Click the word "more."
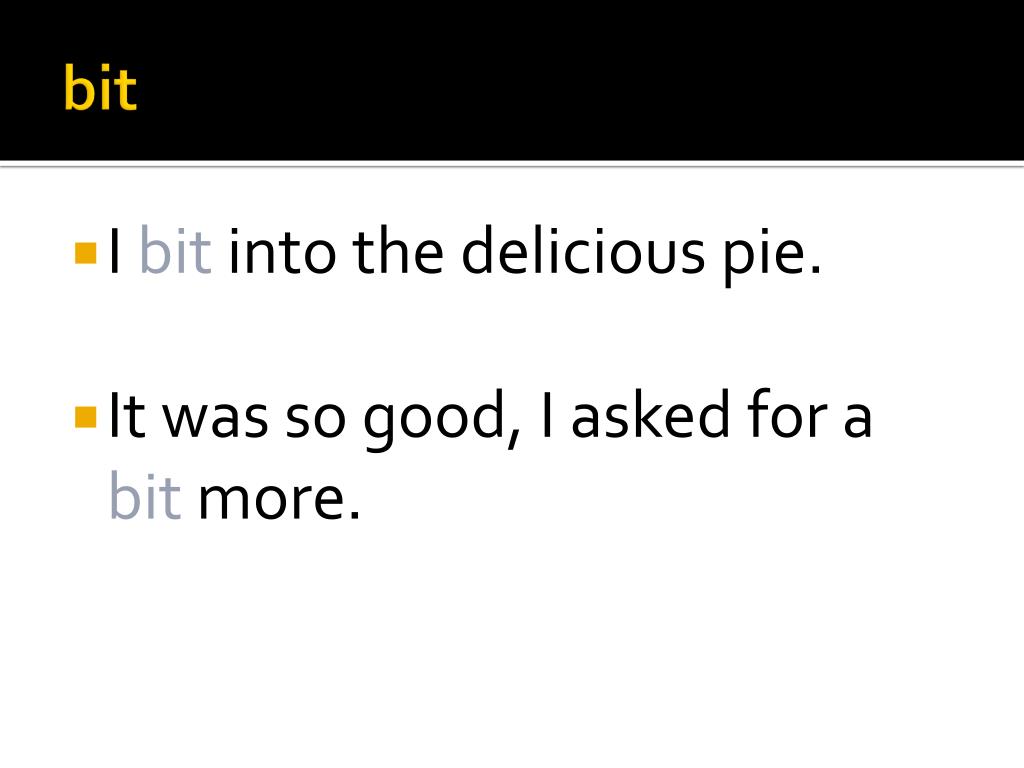 coord(279,500)
